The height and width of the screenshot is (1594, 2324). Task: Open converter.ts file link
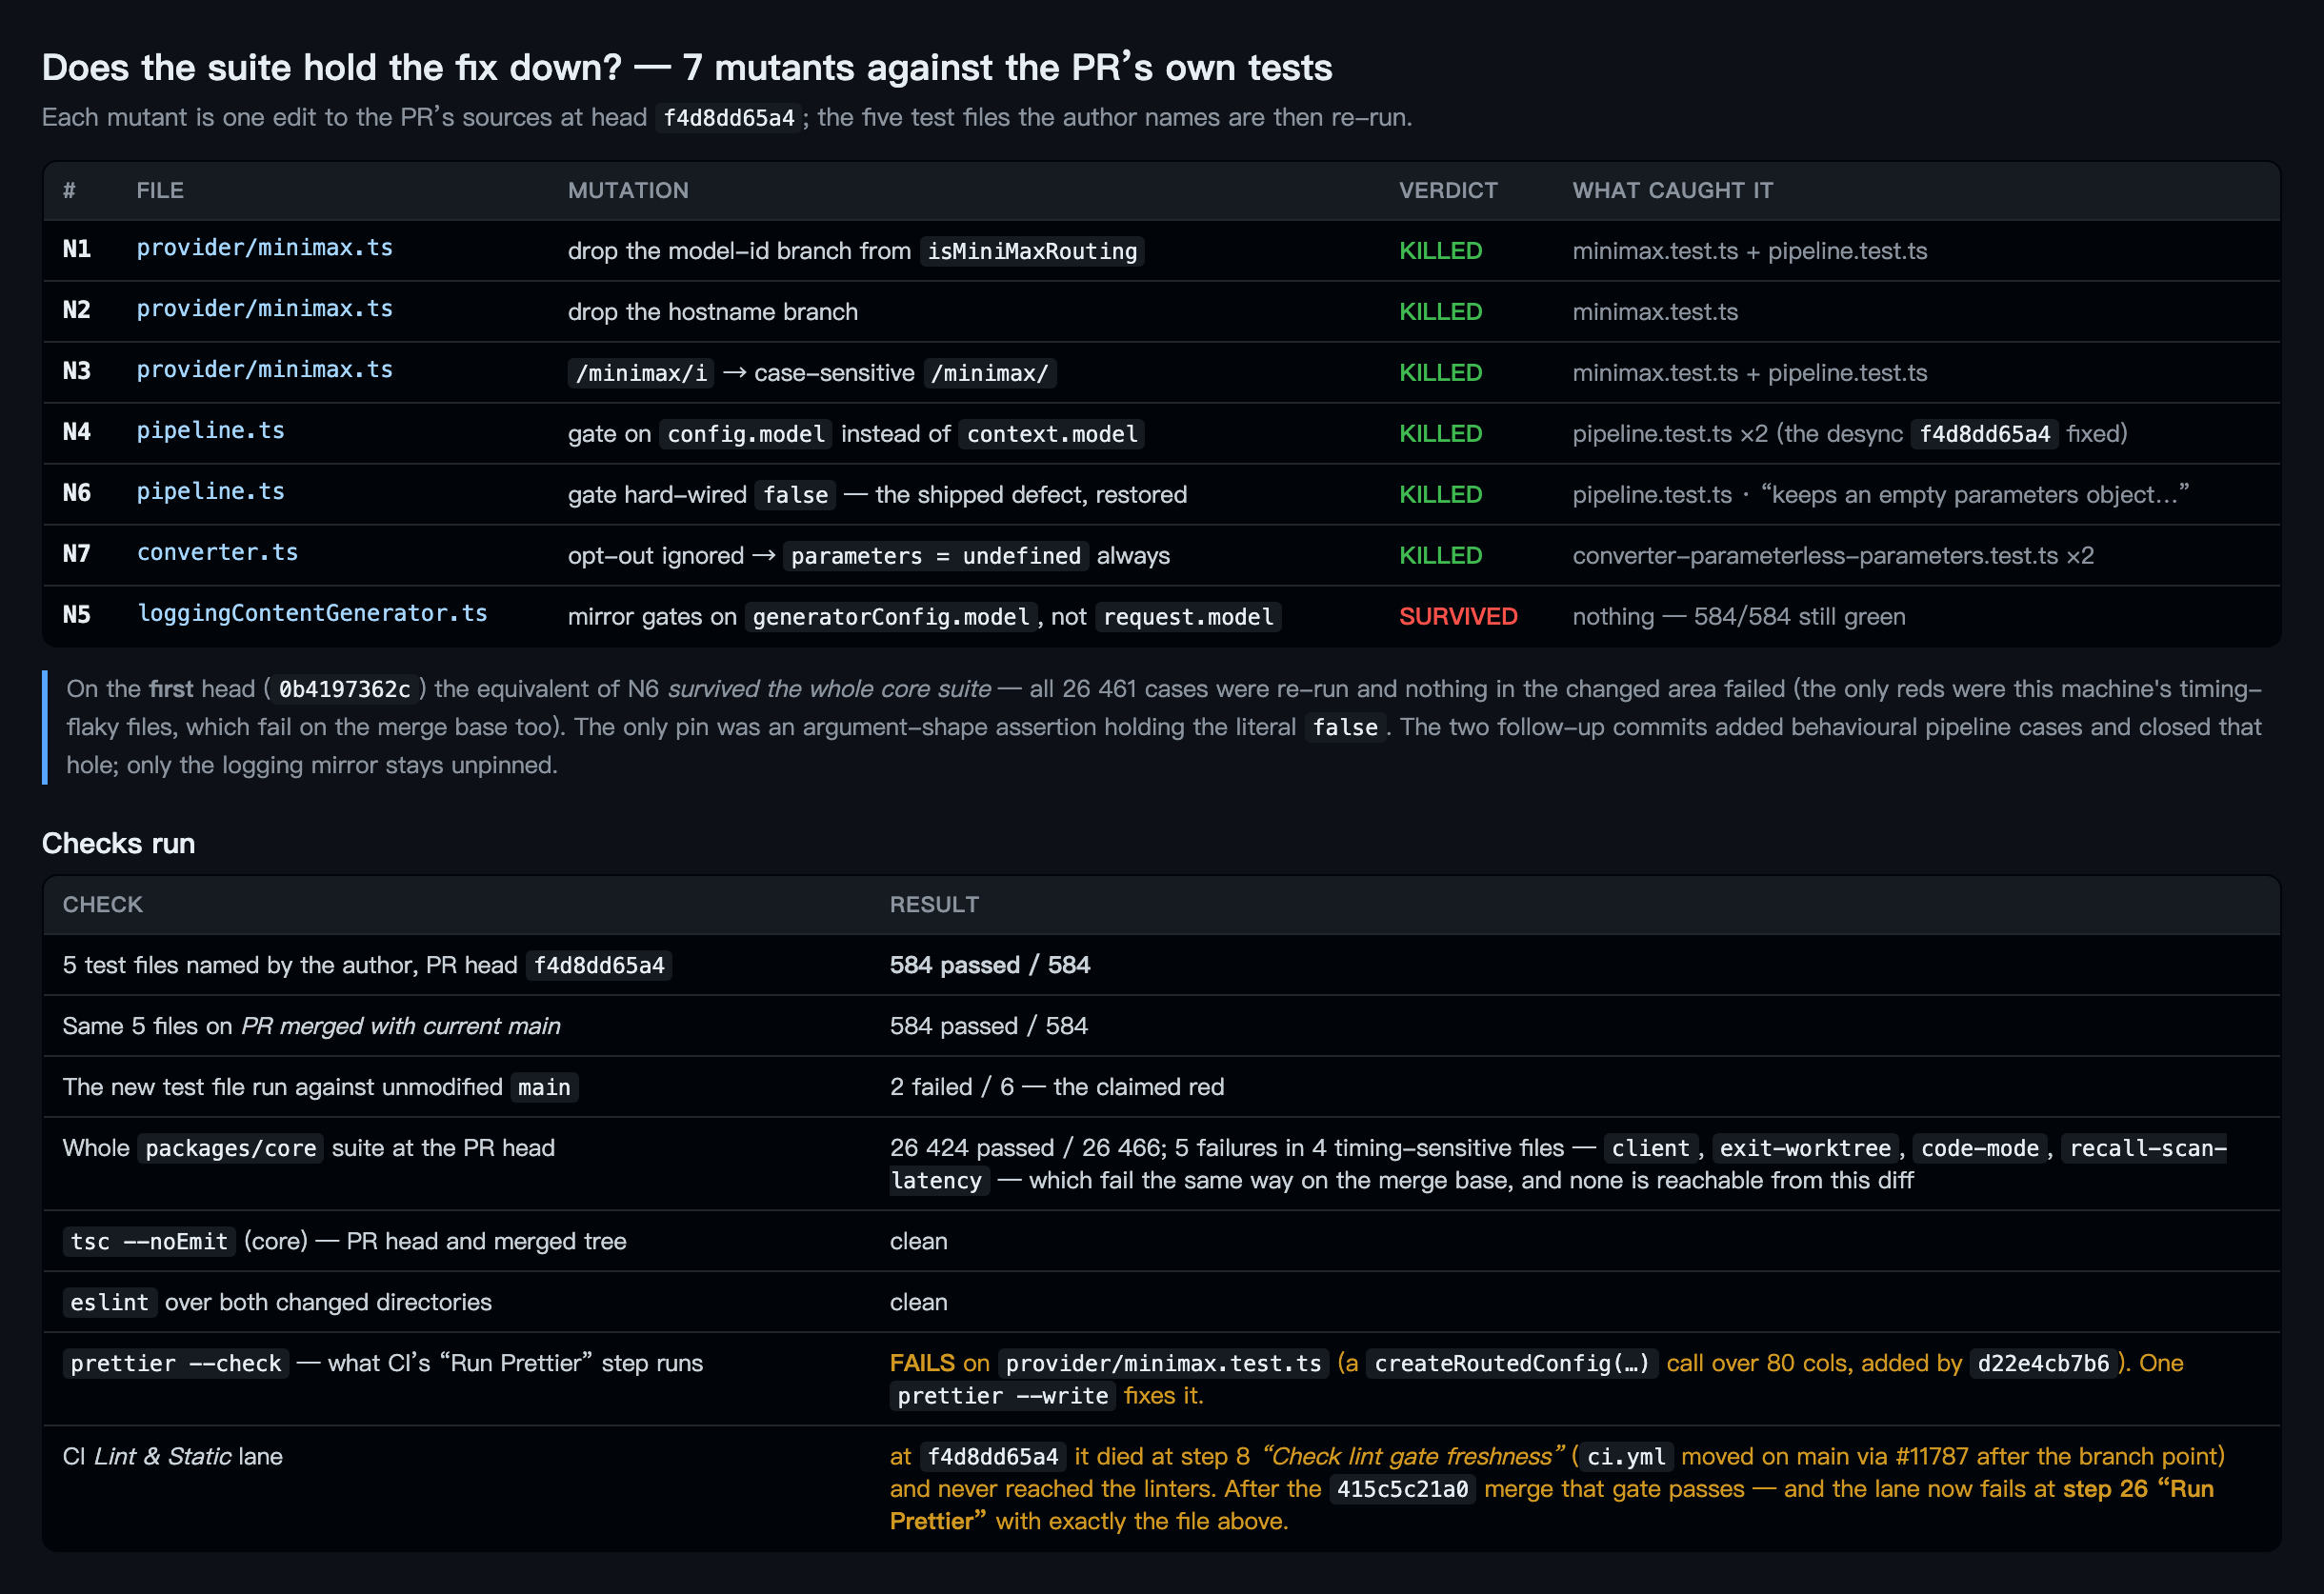coord(217,553)
